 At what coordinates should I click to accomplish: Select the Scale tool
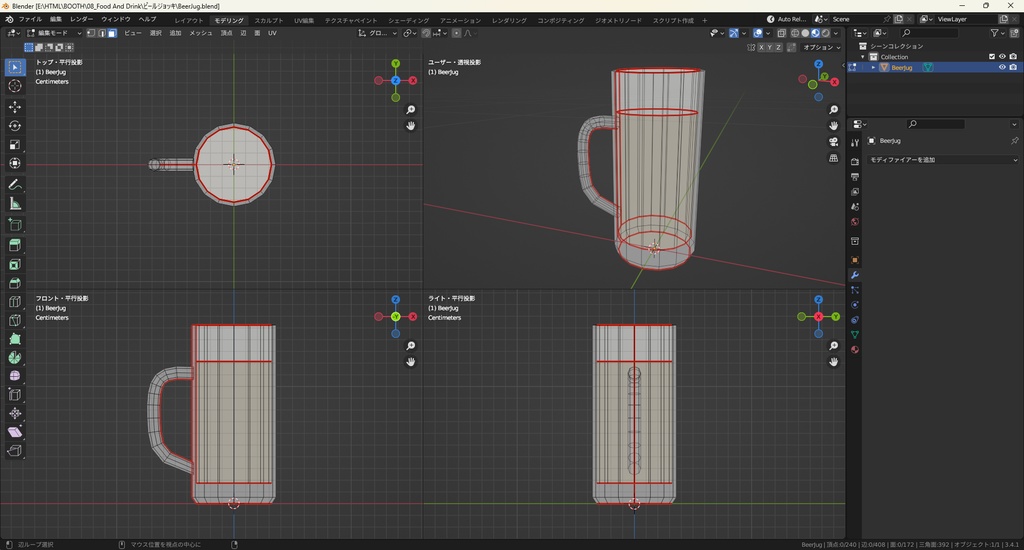[x=15, y=144]
